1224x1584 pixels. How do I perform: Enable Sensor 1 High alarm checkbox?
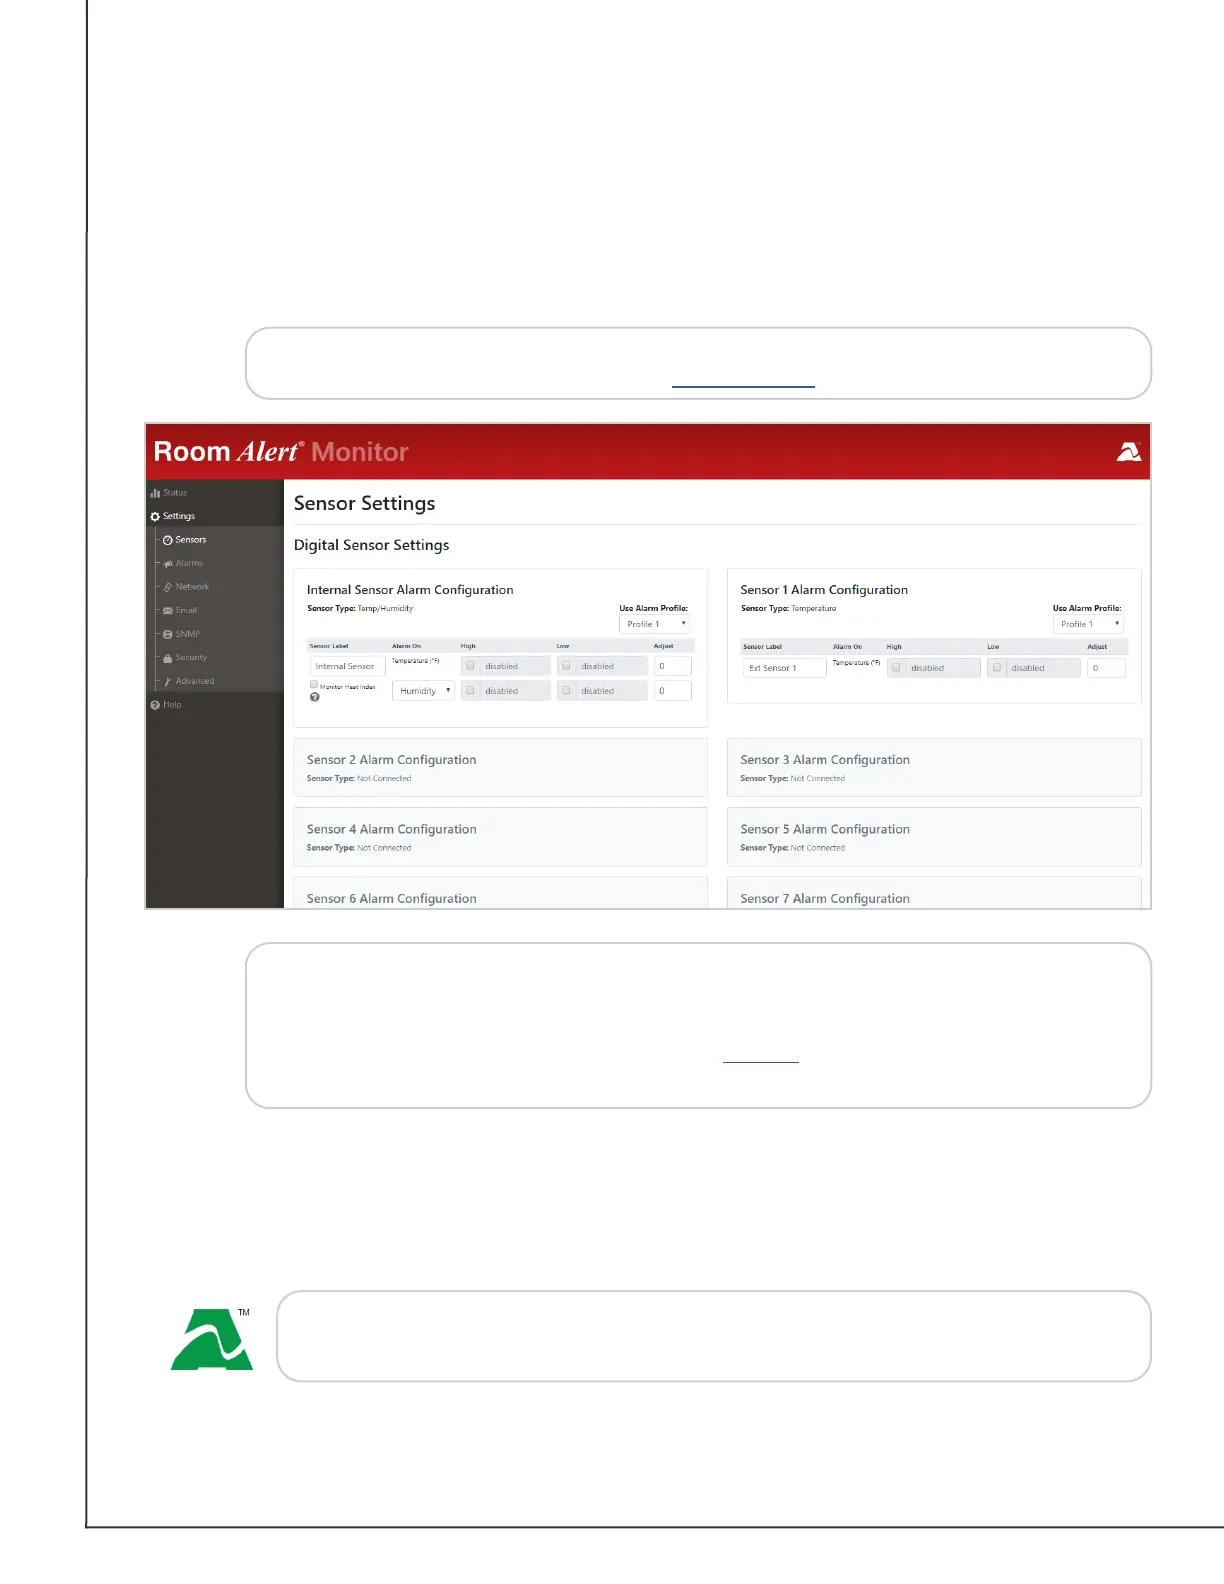click(896, 668)
